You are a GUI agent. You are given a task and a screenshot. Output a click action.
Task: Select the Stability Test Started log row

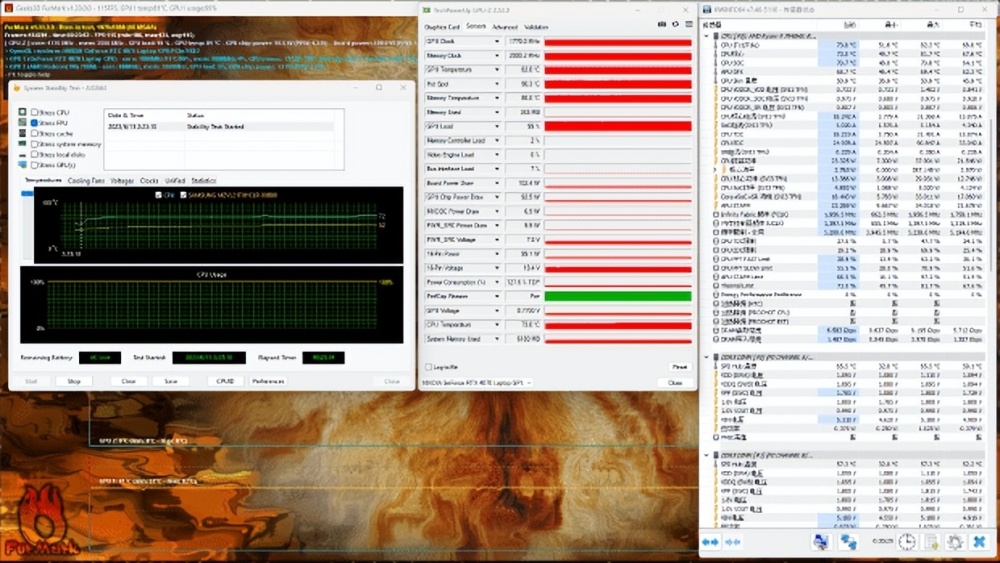click(x=219, y=127)
